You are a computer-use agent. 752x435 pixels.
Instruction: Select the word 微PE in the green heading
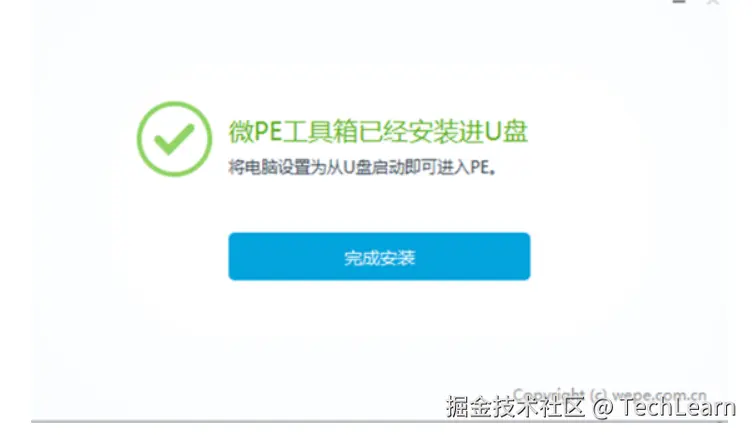coord(255,131)
